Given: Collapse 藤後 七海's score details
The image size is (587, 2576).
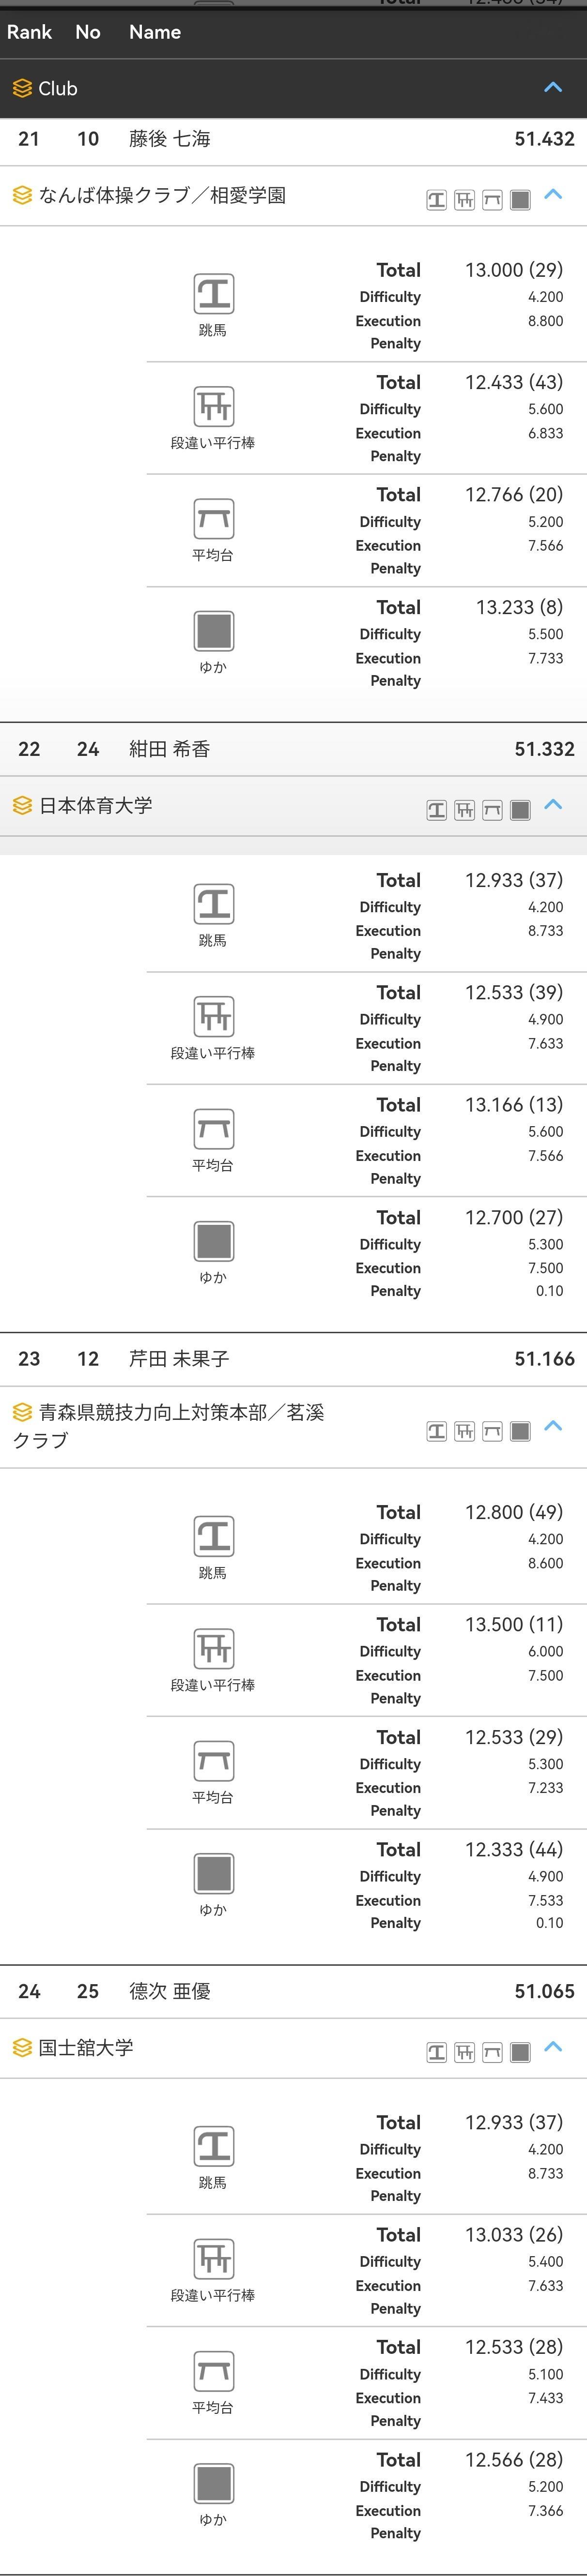Looking at the screenshot, I should pos(553,195).
